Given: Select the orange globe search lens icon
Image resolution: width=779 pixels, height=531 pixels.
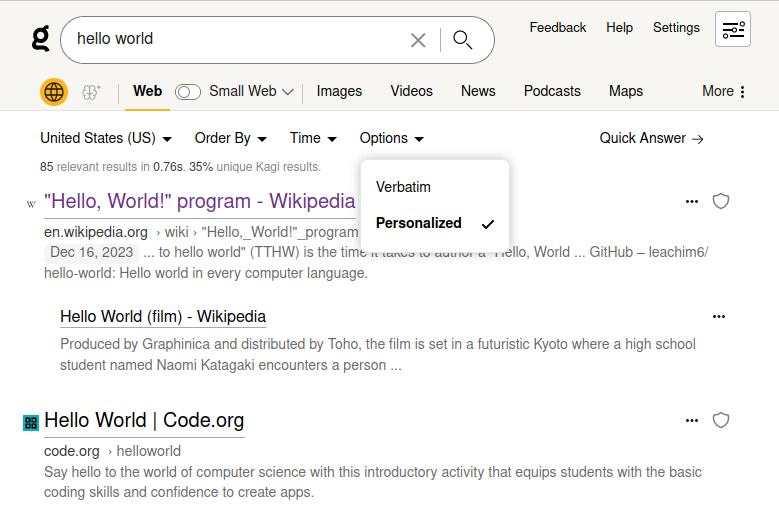Looking at the screenshot, I should [x=54, y=92].
